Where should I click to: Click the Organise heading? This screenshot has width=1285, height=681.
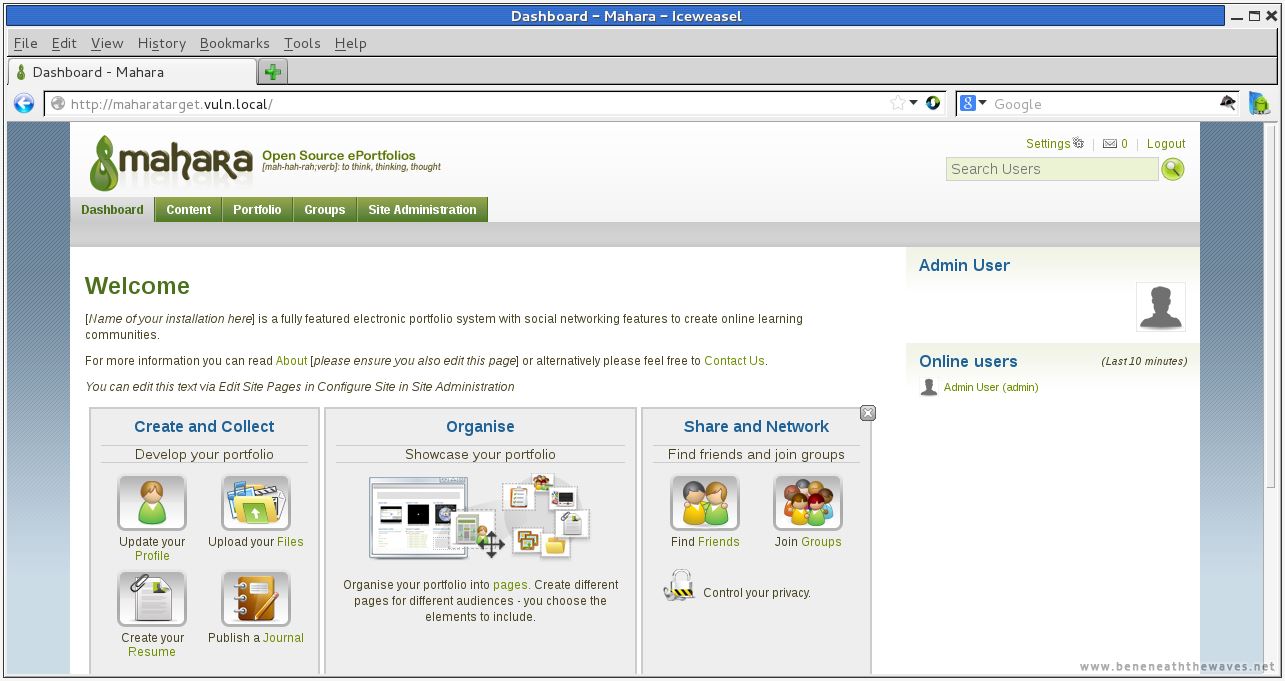[x=480, y=426]
